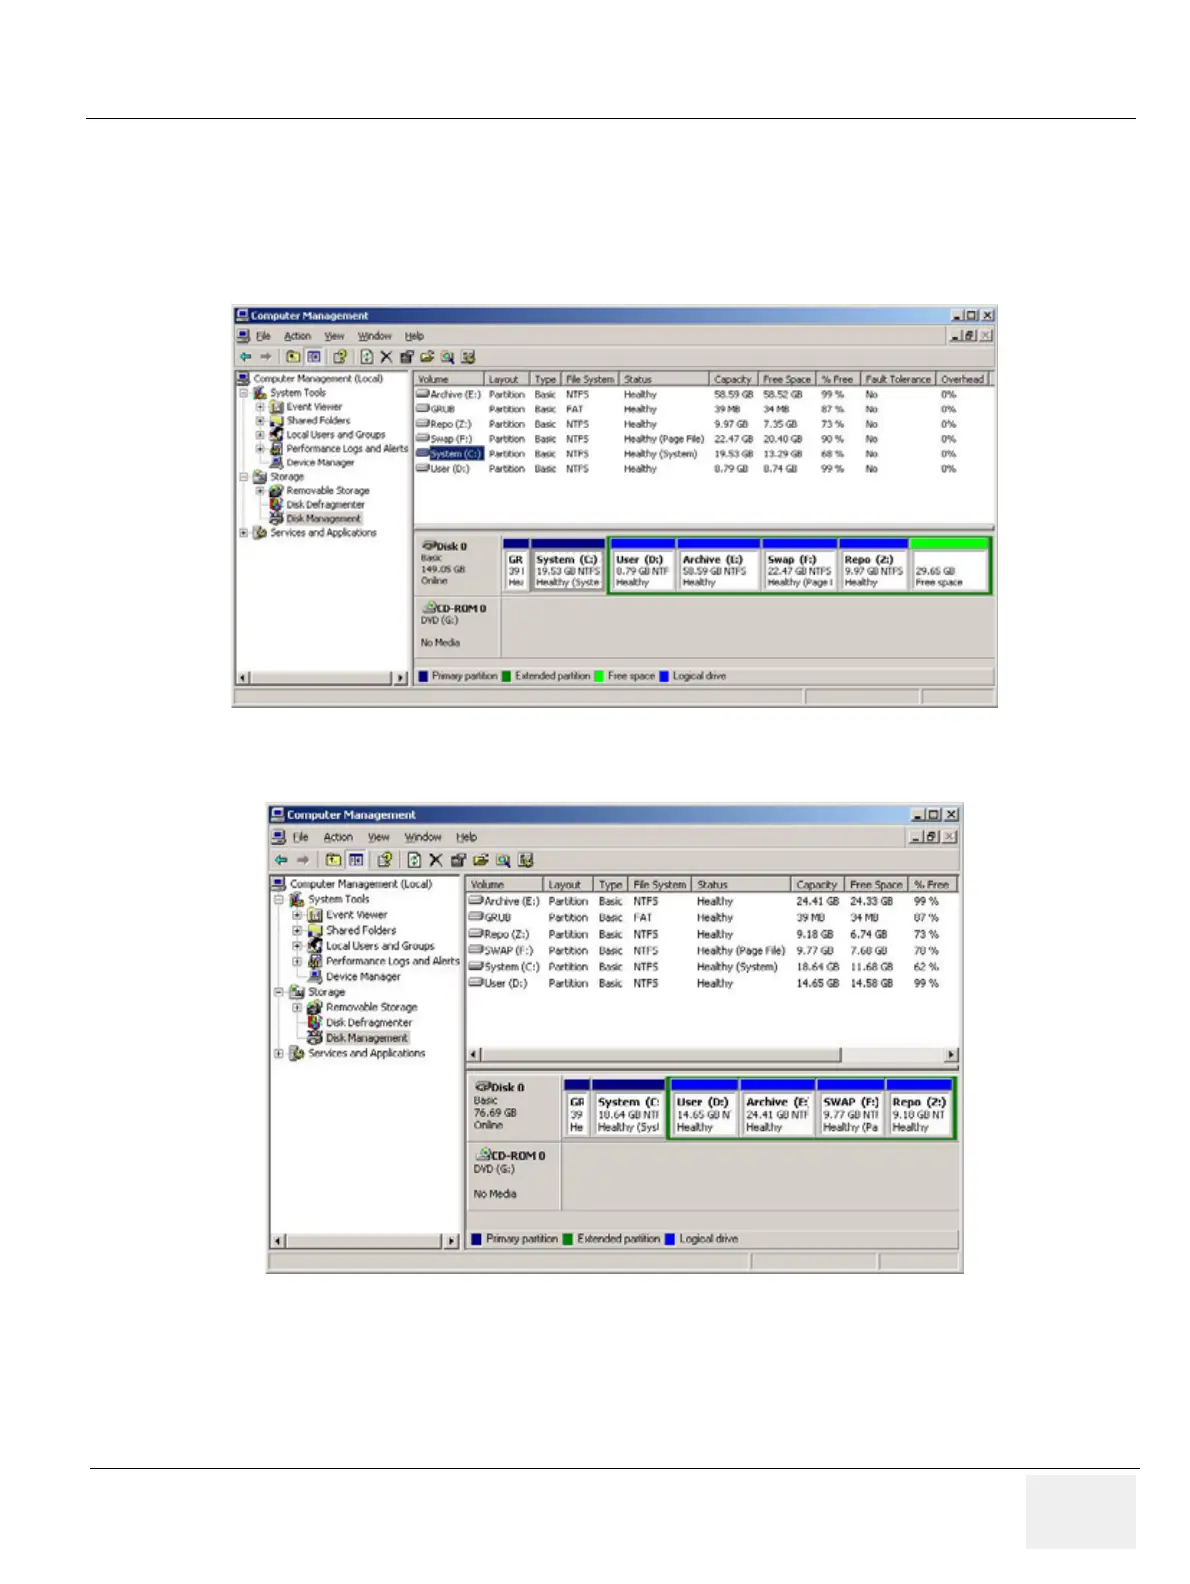The width and height of the screenshot is (1190, 1584).
Task: Open Window menu in 76.69 GB disk window
Action: (422, 837)
